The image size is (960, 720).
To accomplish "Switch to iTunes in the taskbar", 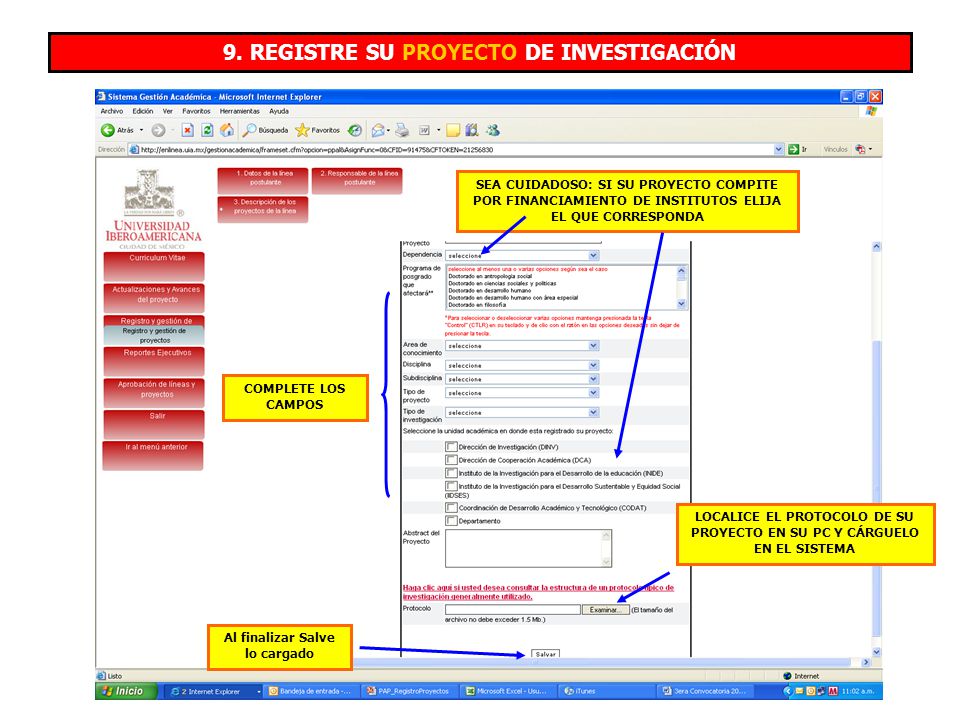I will point(605,691).
